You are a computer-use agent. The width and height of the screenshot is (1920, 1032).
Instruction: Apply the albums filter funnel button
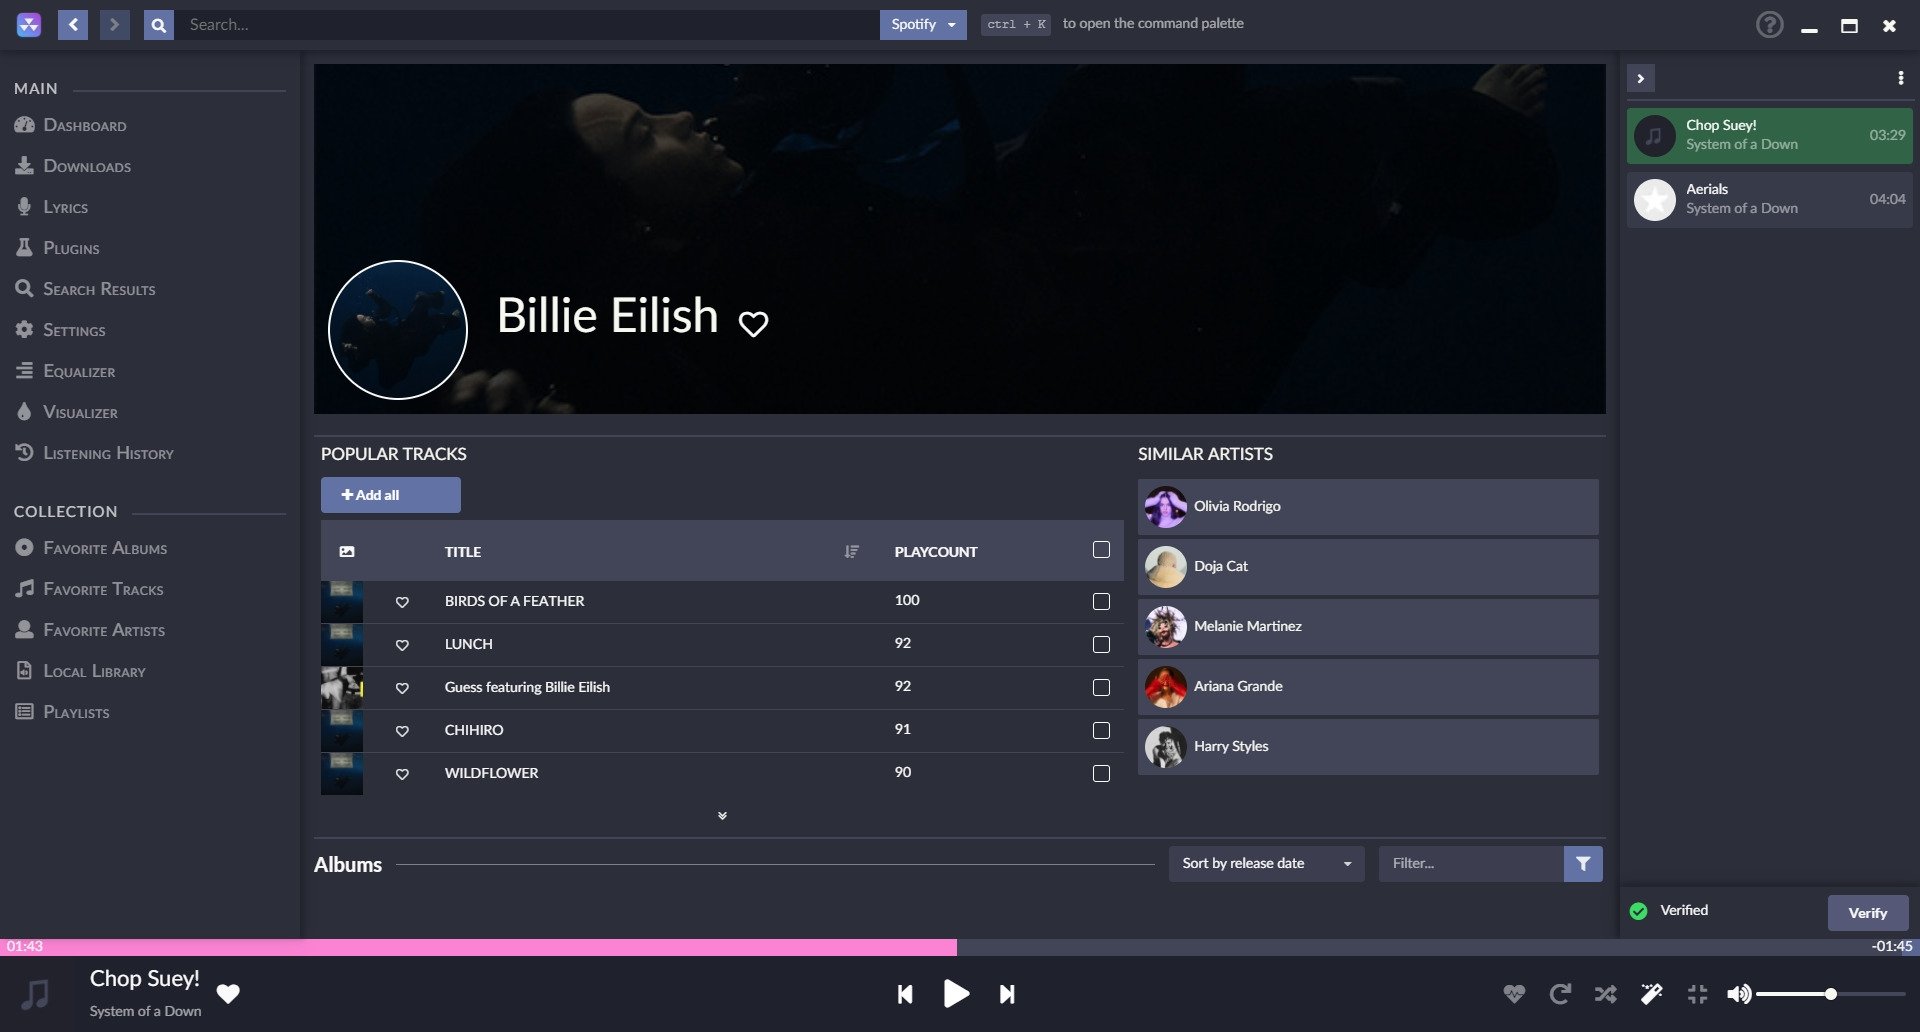coord(1583,864)
